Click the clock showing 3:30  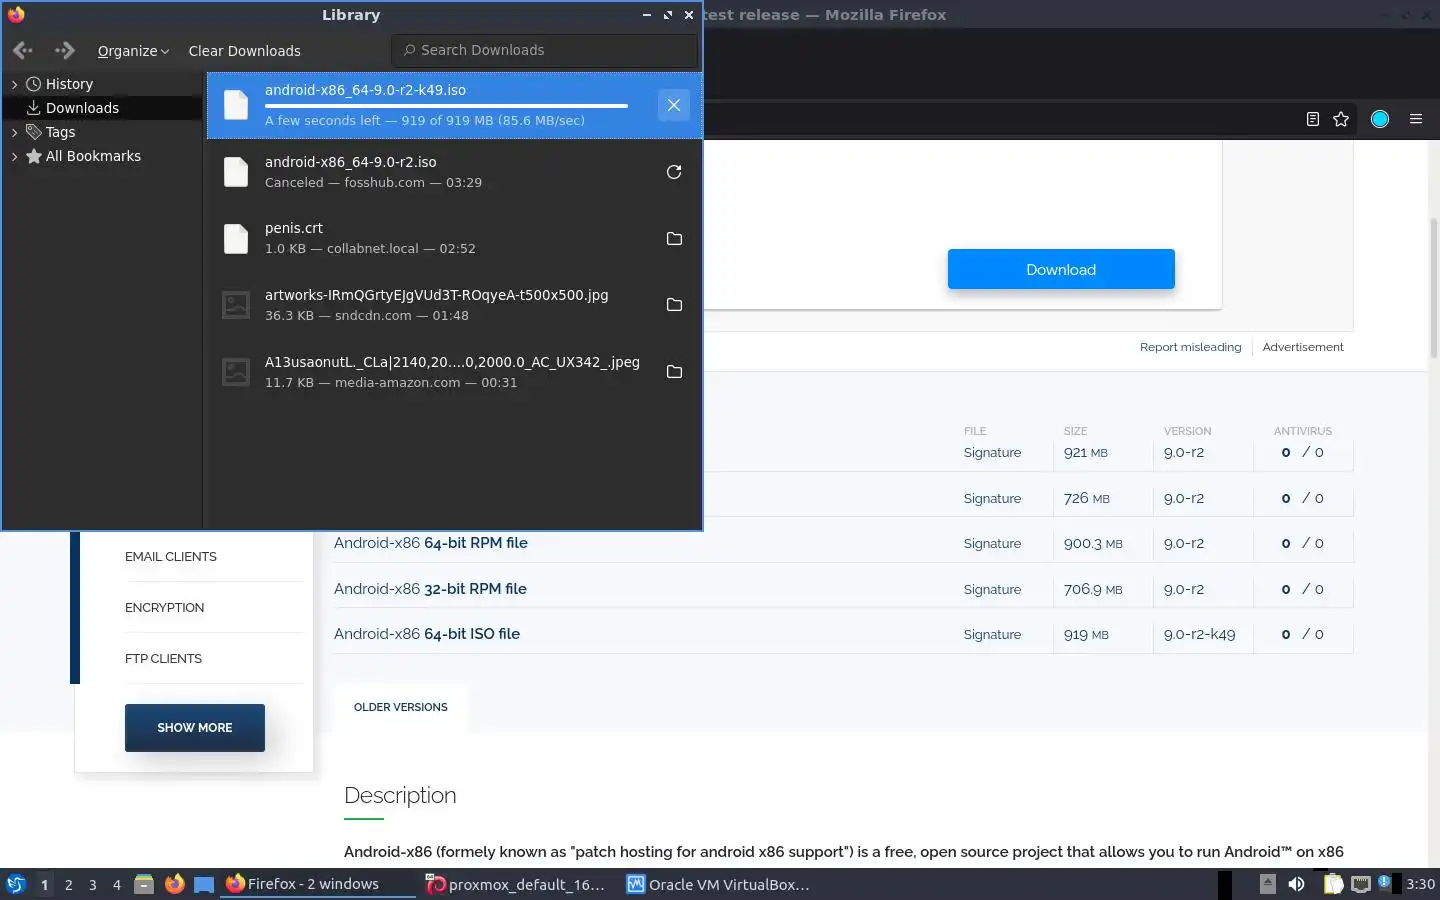[1420, 884]
